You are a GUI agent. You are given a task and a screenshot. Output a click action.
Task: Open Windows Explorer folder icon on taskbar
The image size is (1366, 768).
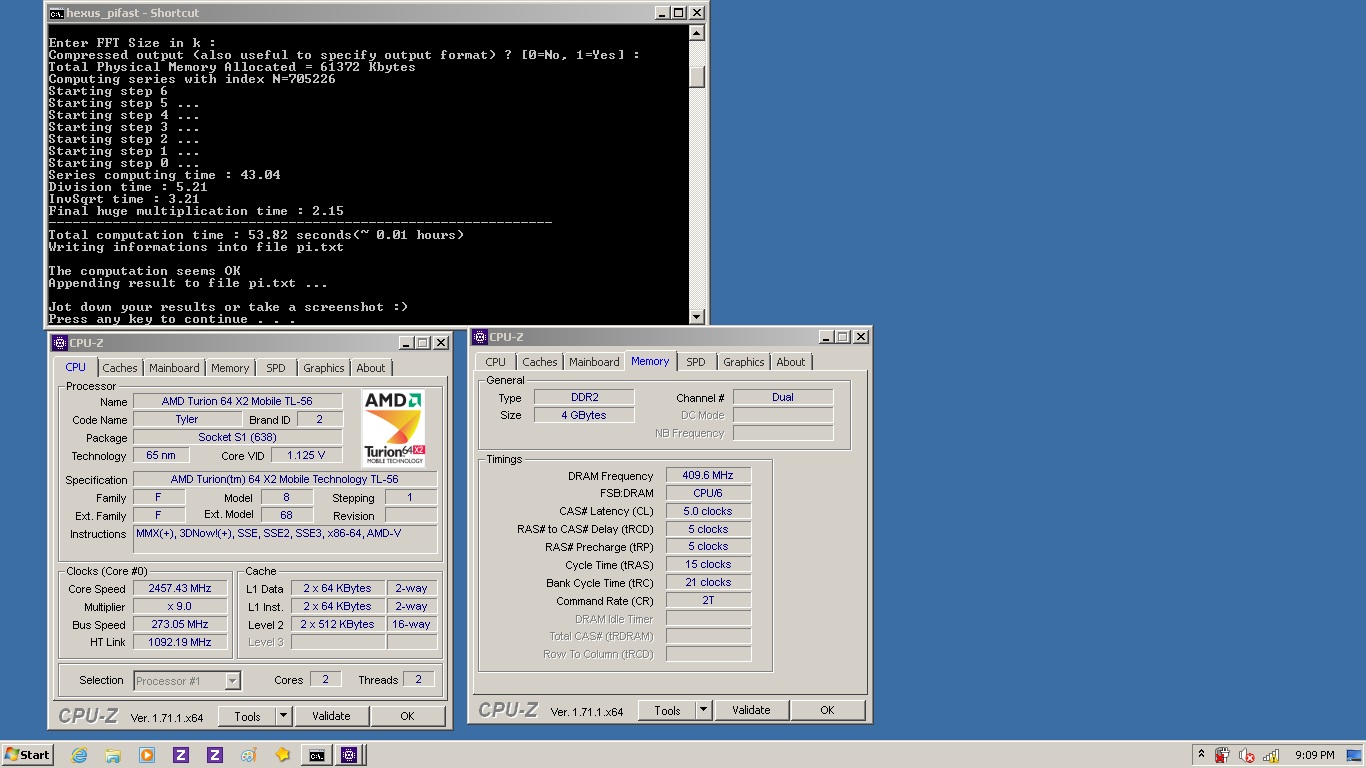point(113,755)
